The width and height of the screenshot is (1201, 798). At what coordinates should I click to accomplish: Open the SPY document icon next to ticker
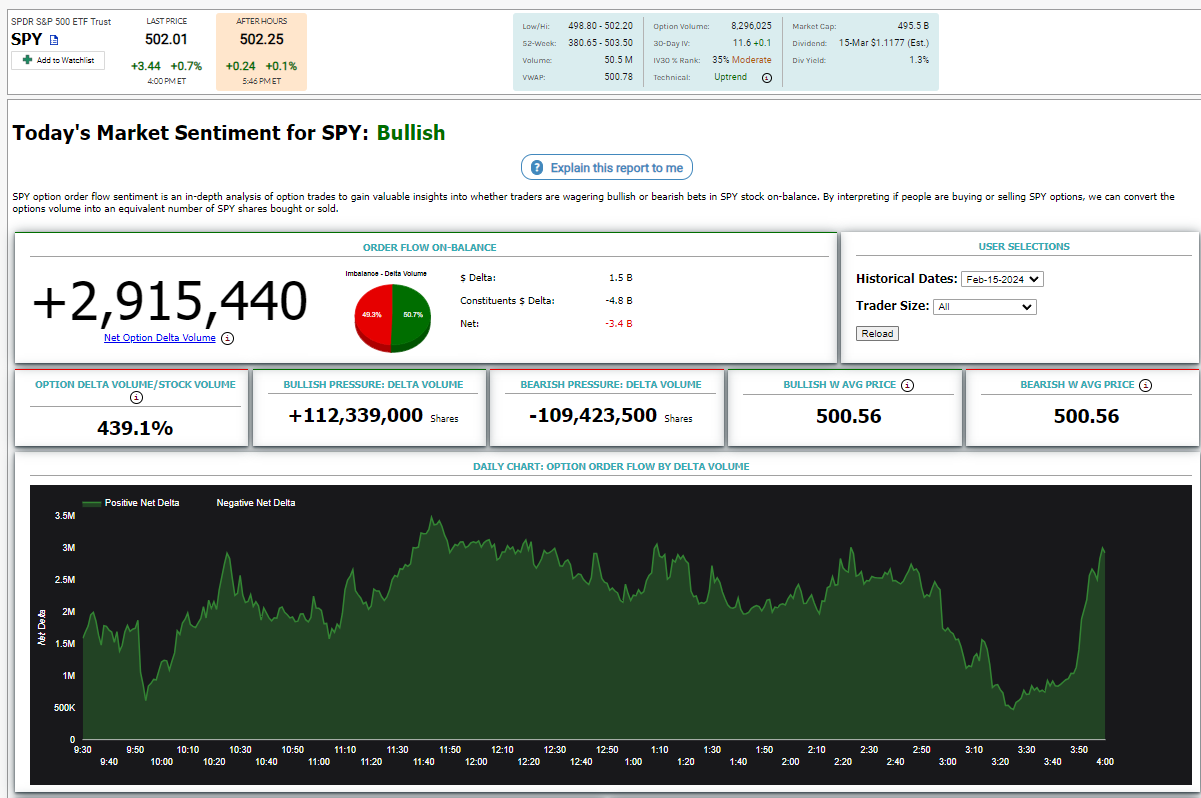point(55,40)
